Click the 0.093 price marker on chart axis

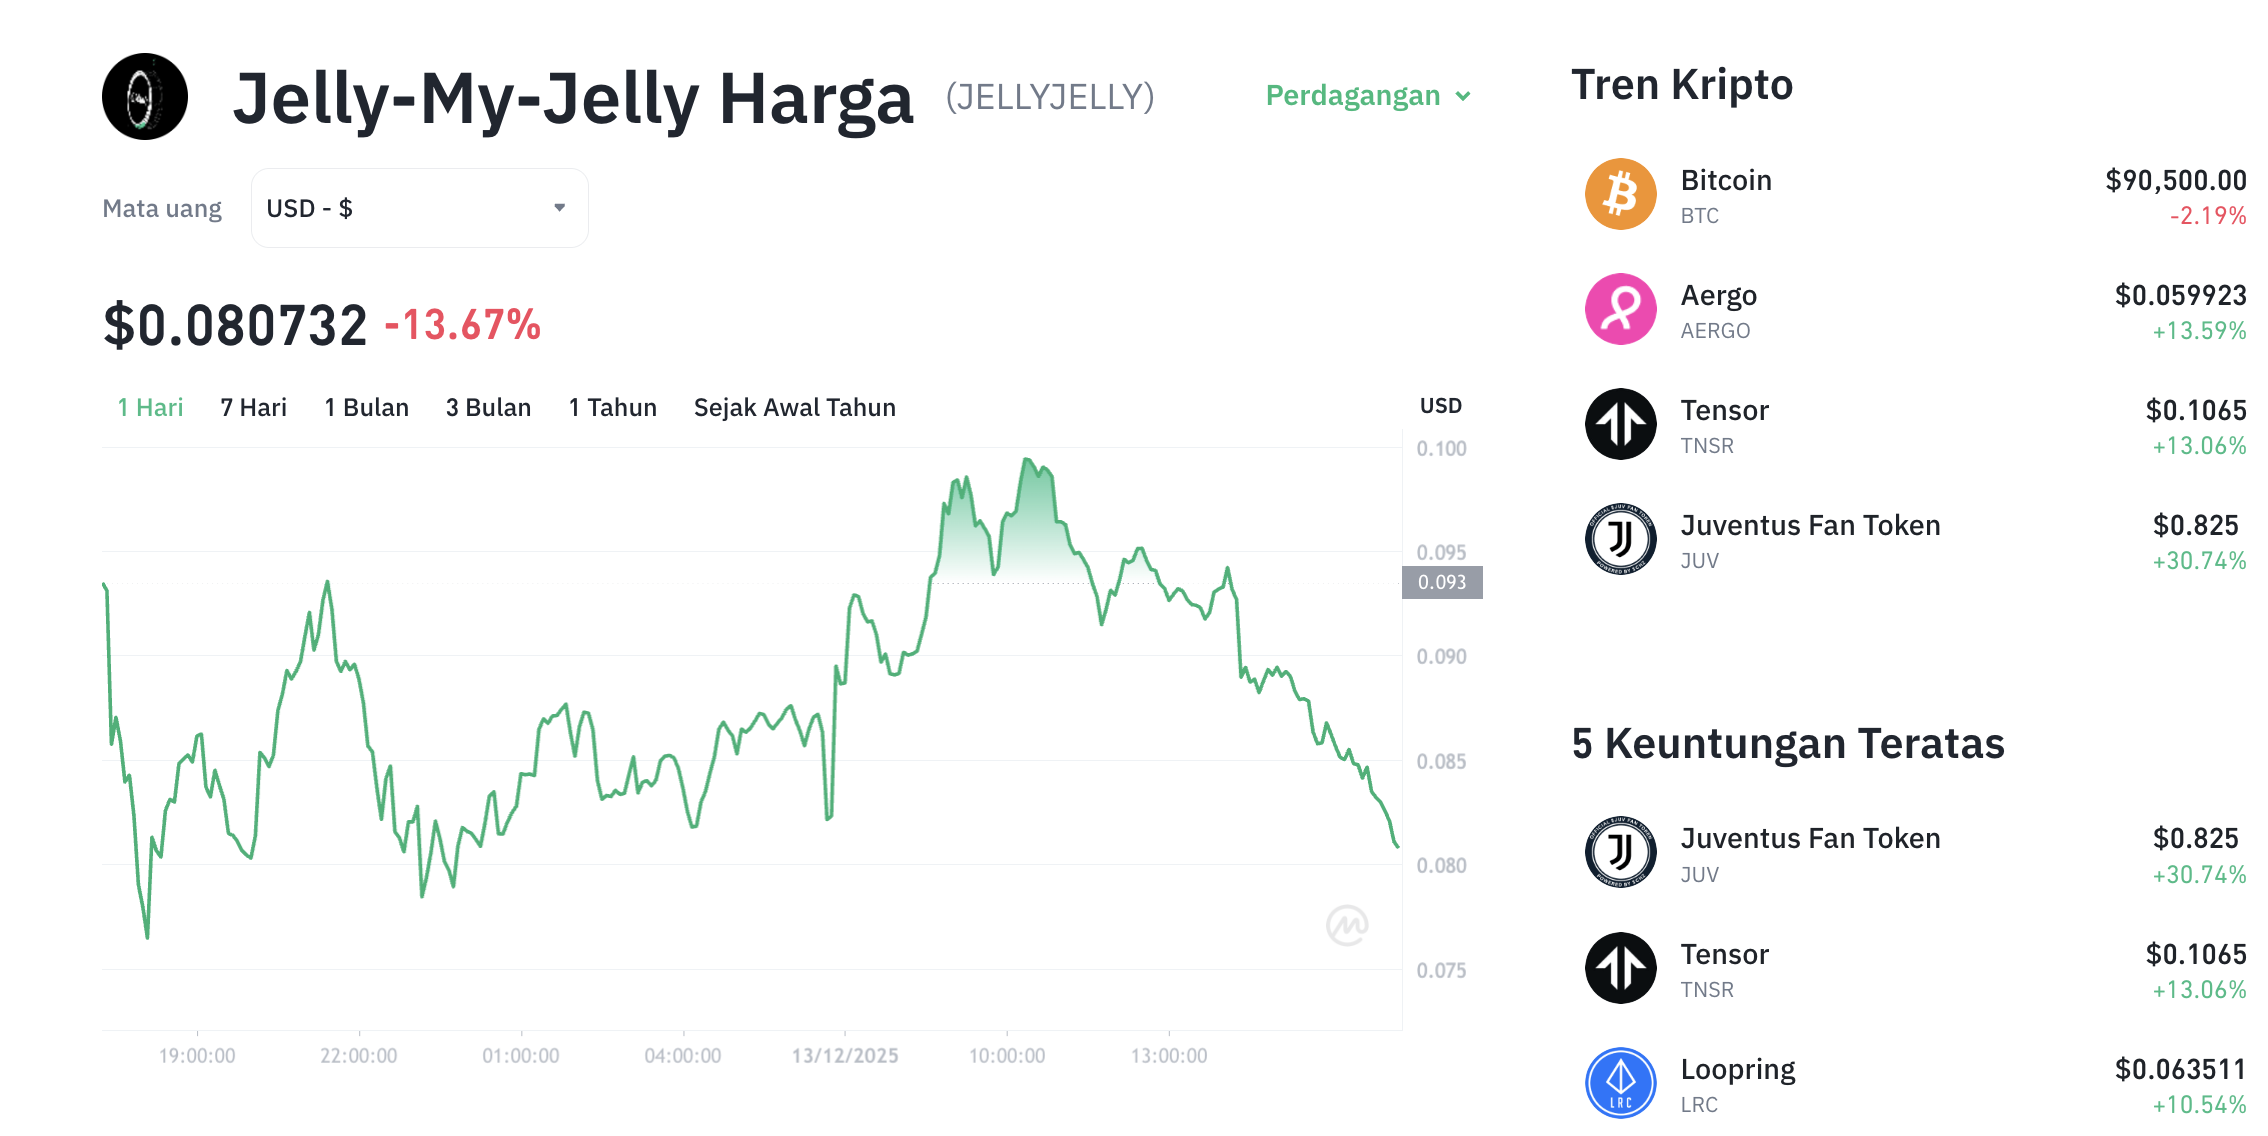click(x=1441, y=582)
